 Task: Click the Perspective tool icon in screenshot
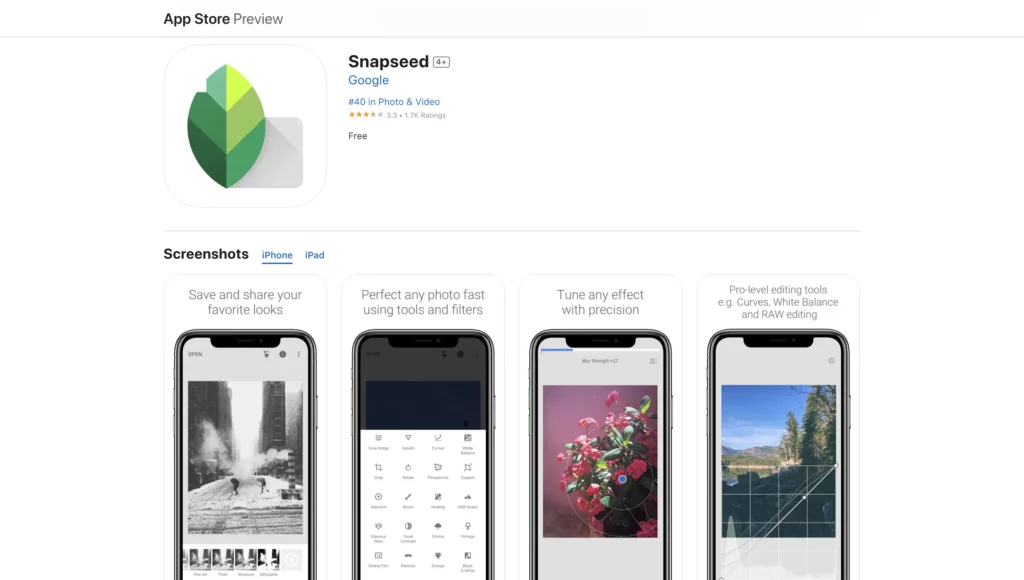pyautogui.click(x=438, y=468)
